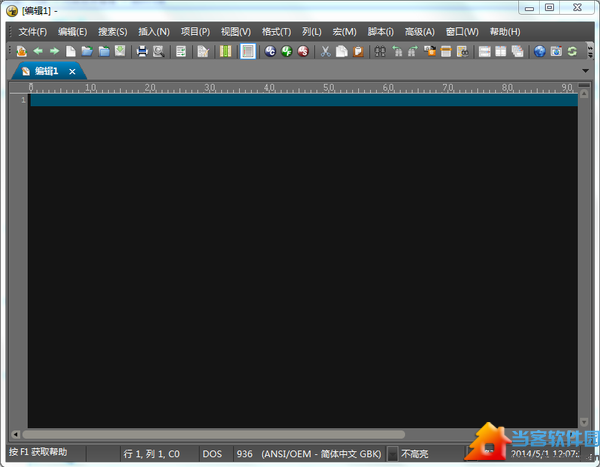This screenshot has width=600, height=467.
Task: Copy selection with the double-page icon
Action: 342,51
